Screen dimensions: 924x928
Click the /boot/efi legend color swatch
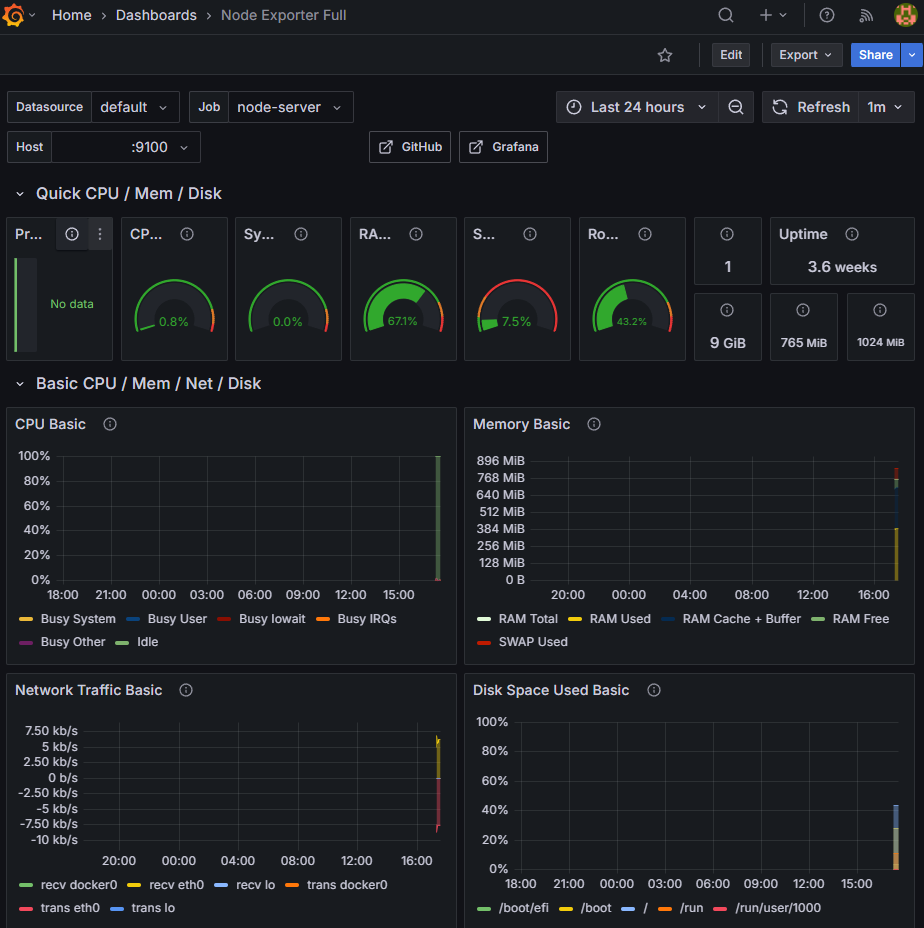(x=484, y=908)
